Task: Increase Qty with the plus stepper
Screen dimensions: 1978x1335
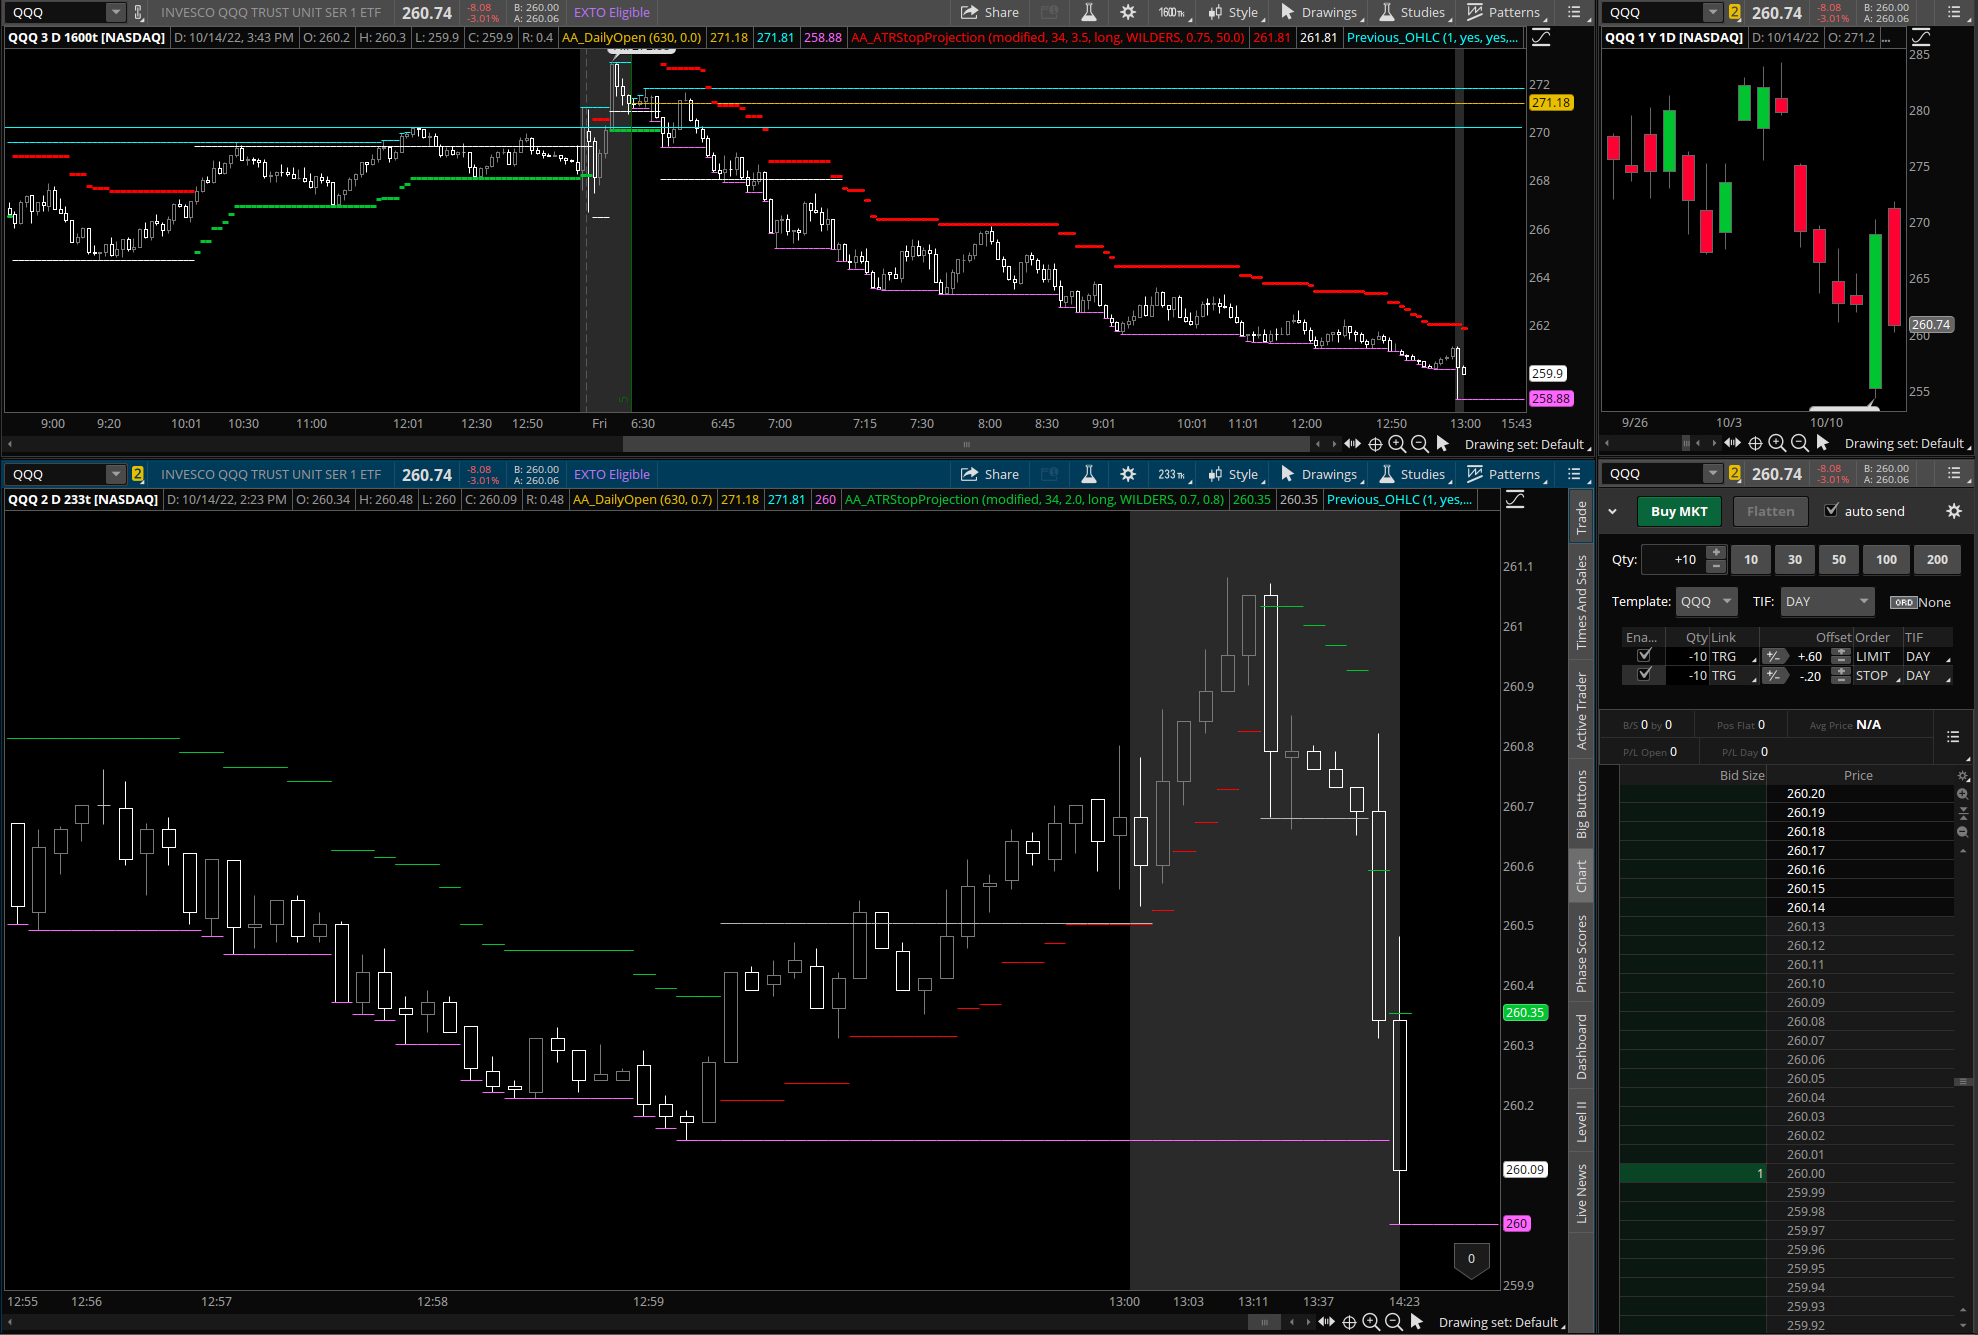Action: 1716,553
